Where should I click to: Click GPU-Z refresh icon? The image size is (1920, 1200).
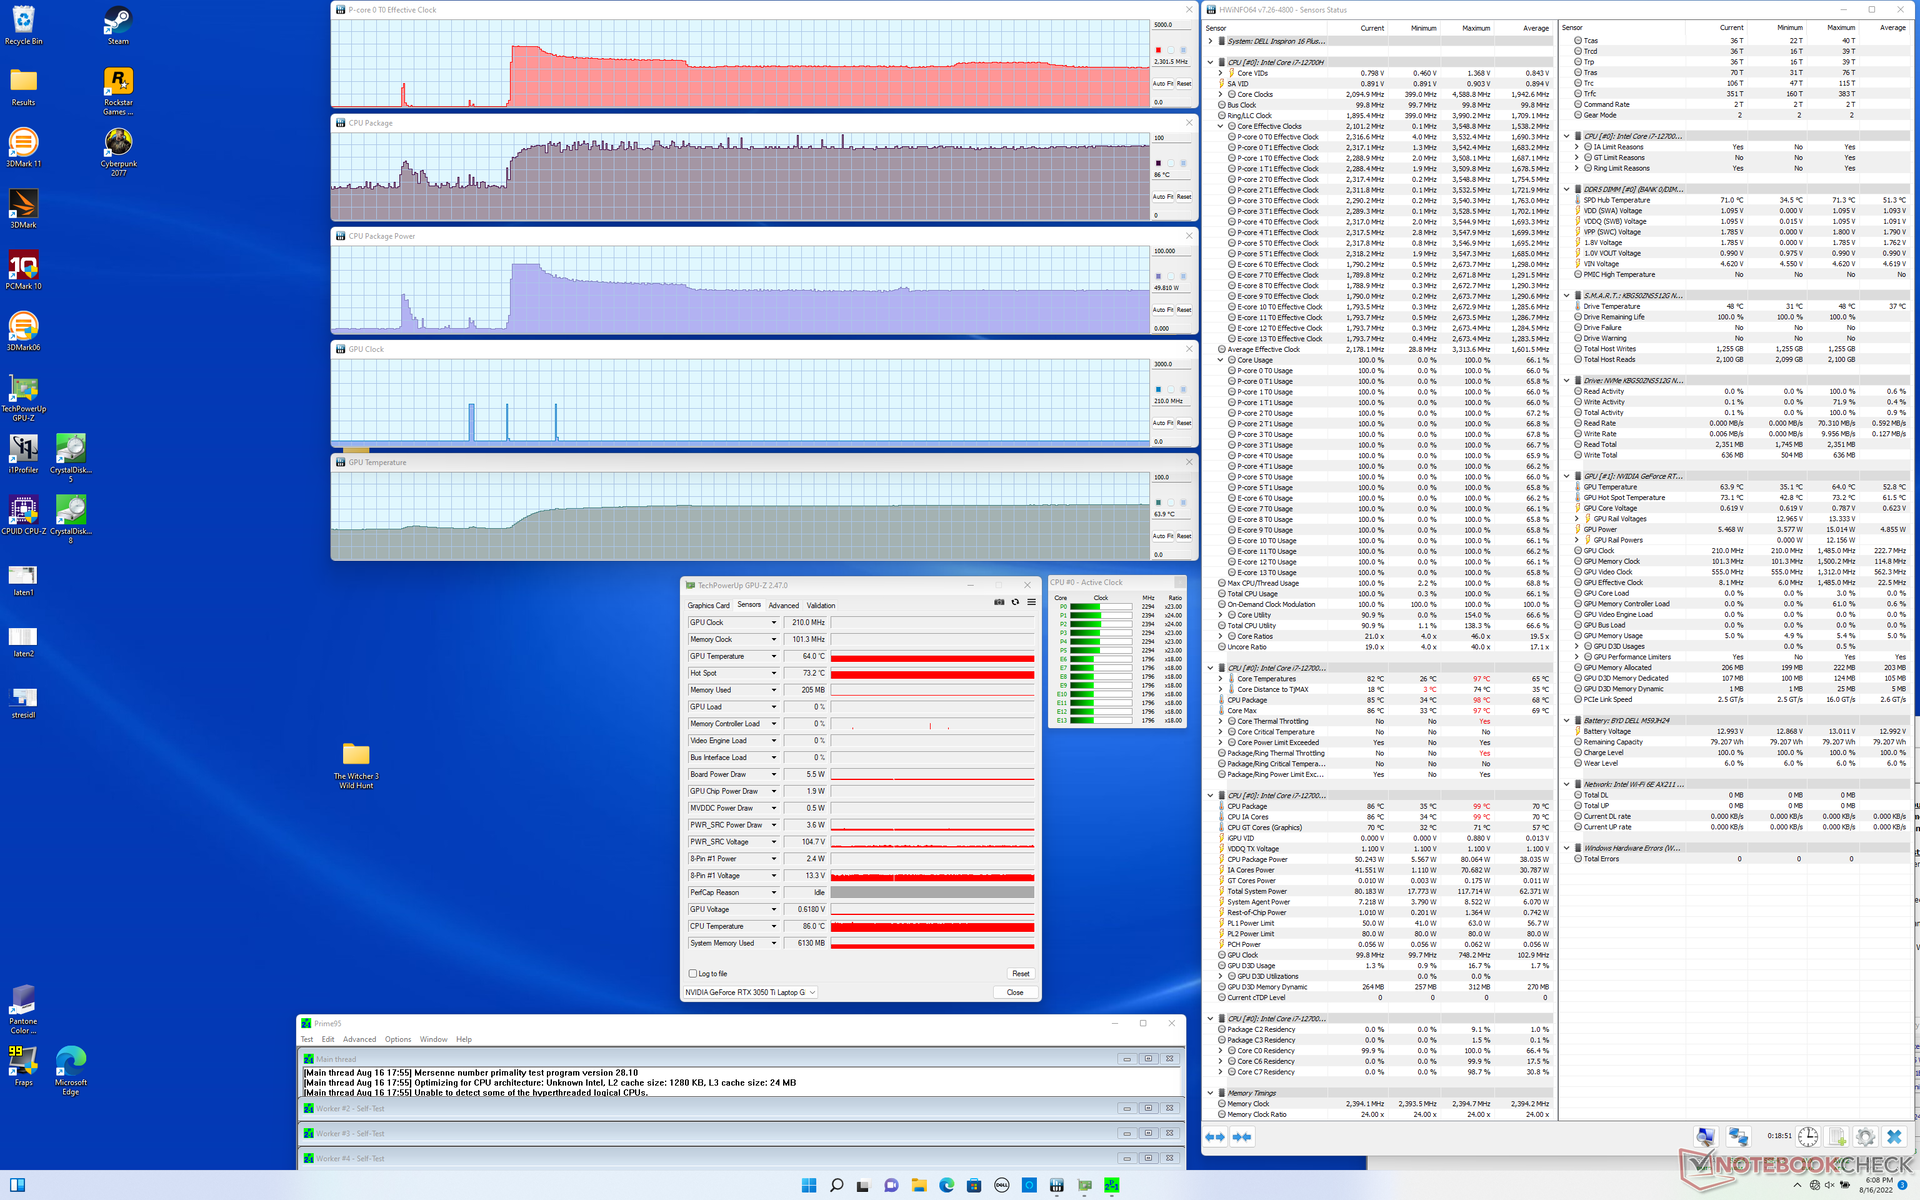[x=1015, y=602]
